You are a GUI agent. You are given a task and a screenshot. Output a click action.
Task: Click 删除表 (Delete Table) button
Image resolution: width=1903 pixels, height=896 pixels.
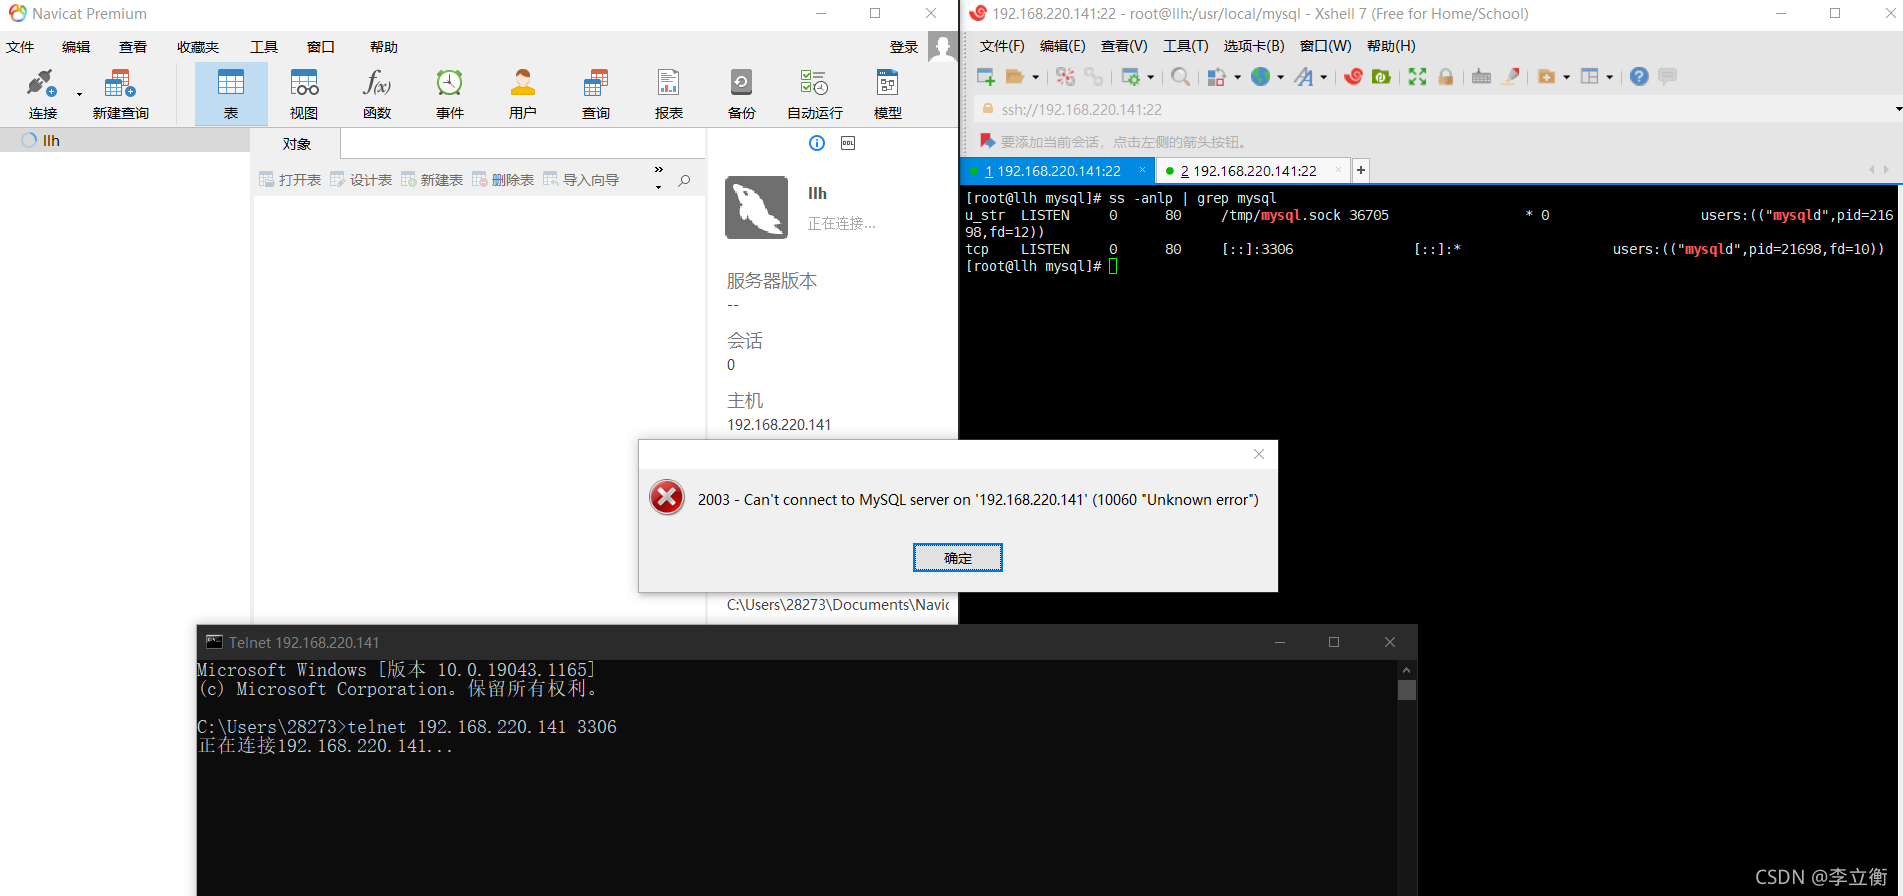pyautogui.click(x=503, y=180)
